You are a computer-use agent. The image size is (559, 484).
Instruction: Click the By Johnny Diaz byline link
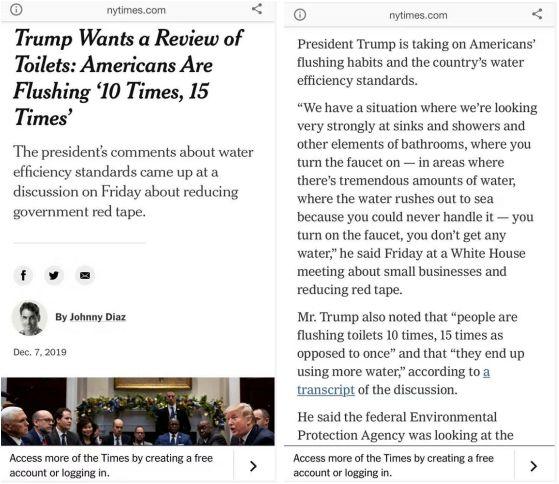91,317
